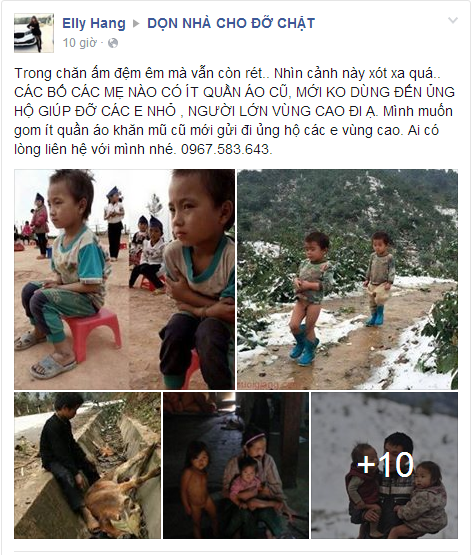476x555 pixels.
Task: Click the capitalized donation appeal text
Action: (234, 102)
